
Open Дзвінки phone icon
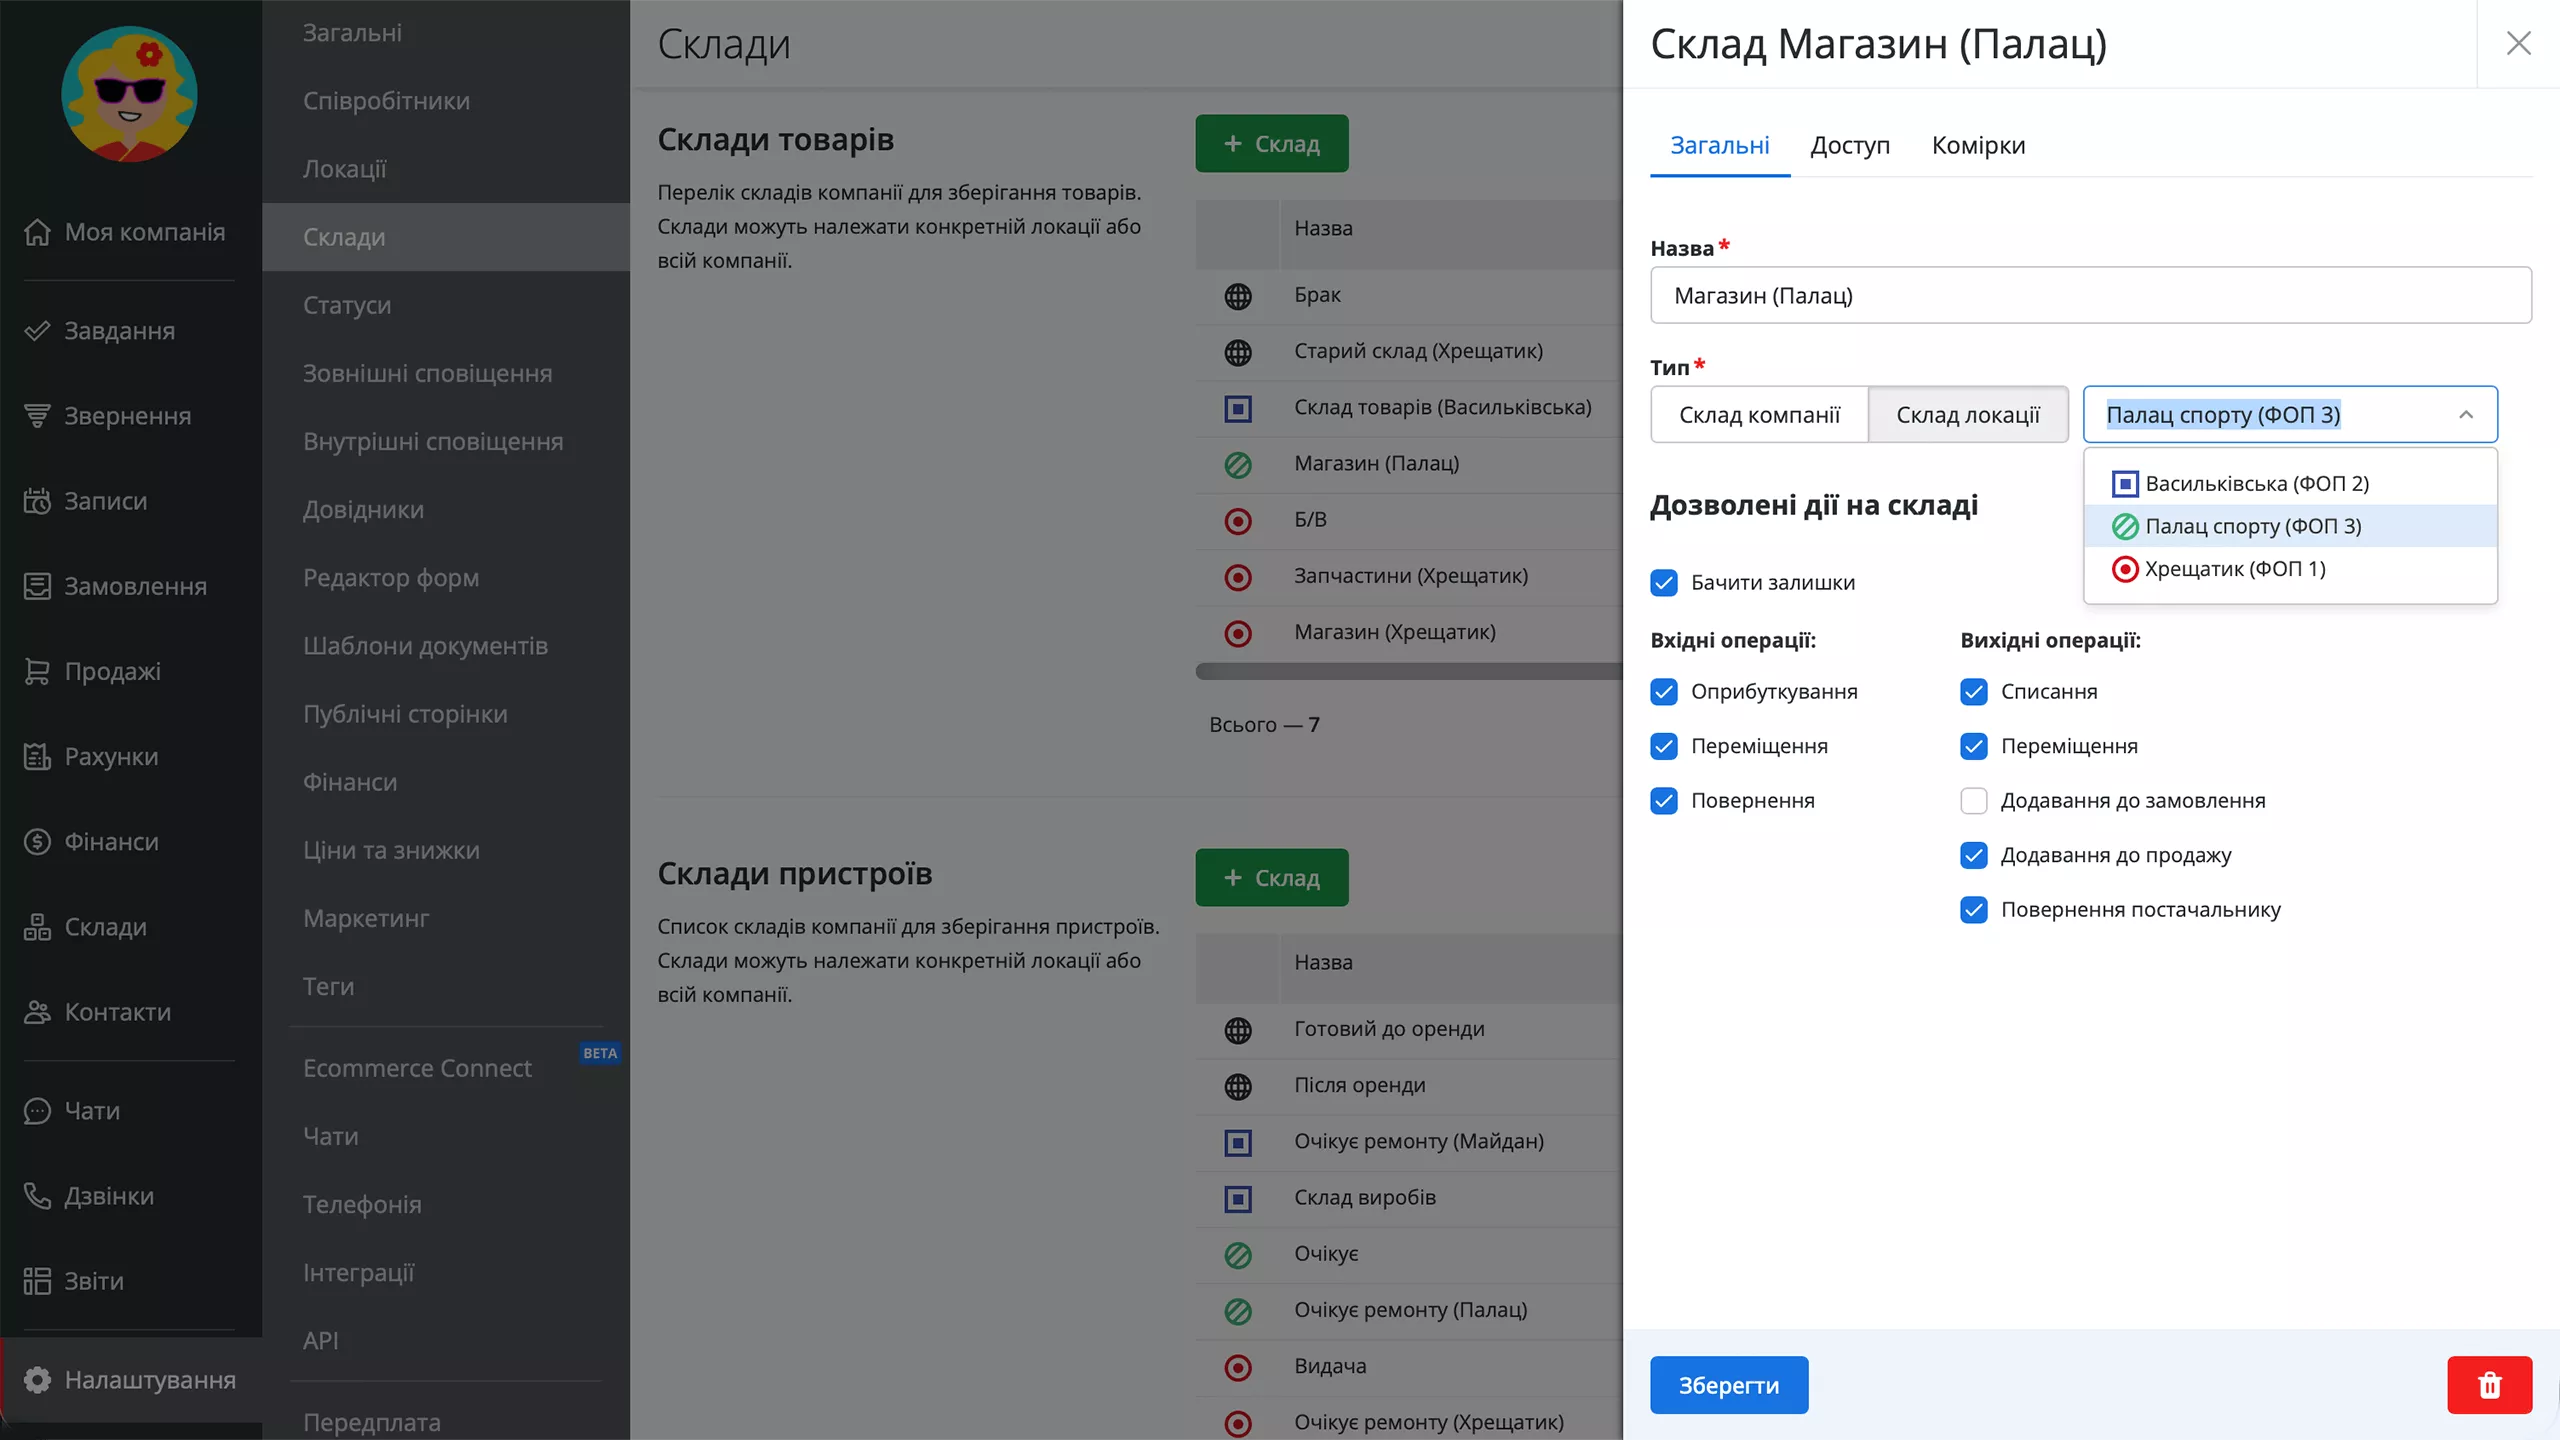tap(37, 1196)
